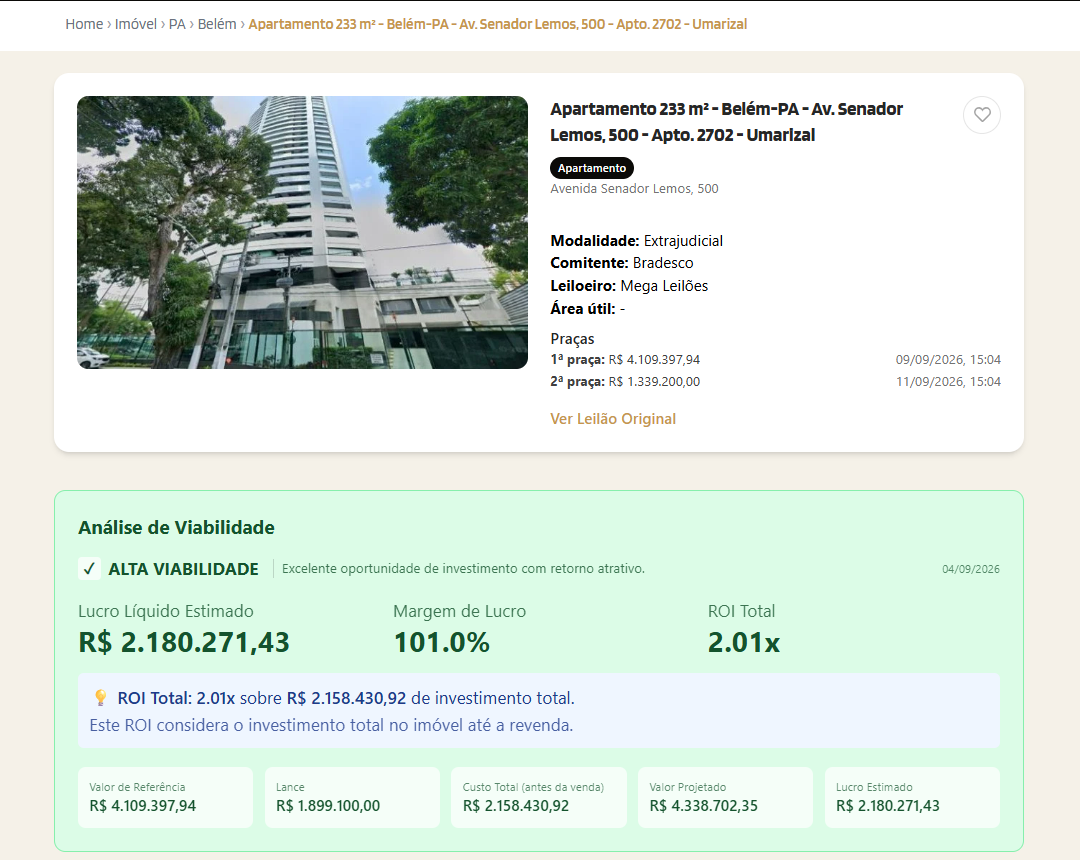Image resolution: width=1080 pixels, height=860 pixels.
Task: Click the date 09/09/2026, 15:04
Action: pyautogui.click(x=948, y=359)
